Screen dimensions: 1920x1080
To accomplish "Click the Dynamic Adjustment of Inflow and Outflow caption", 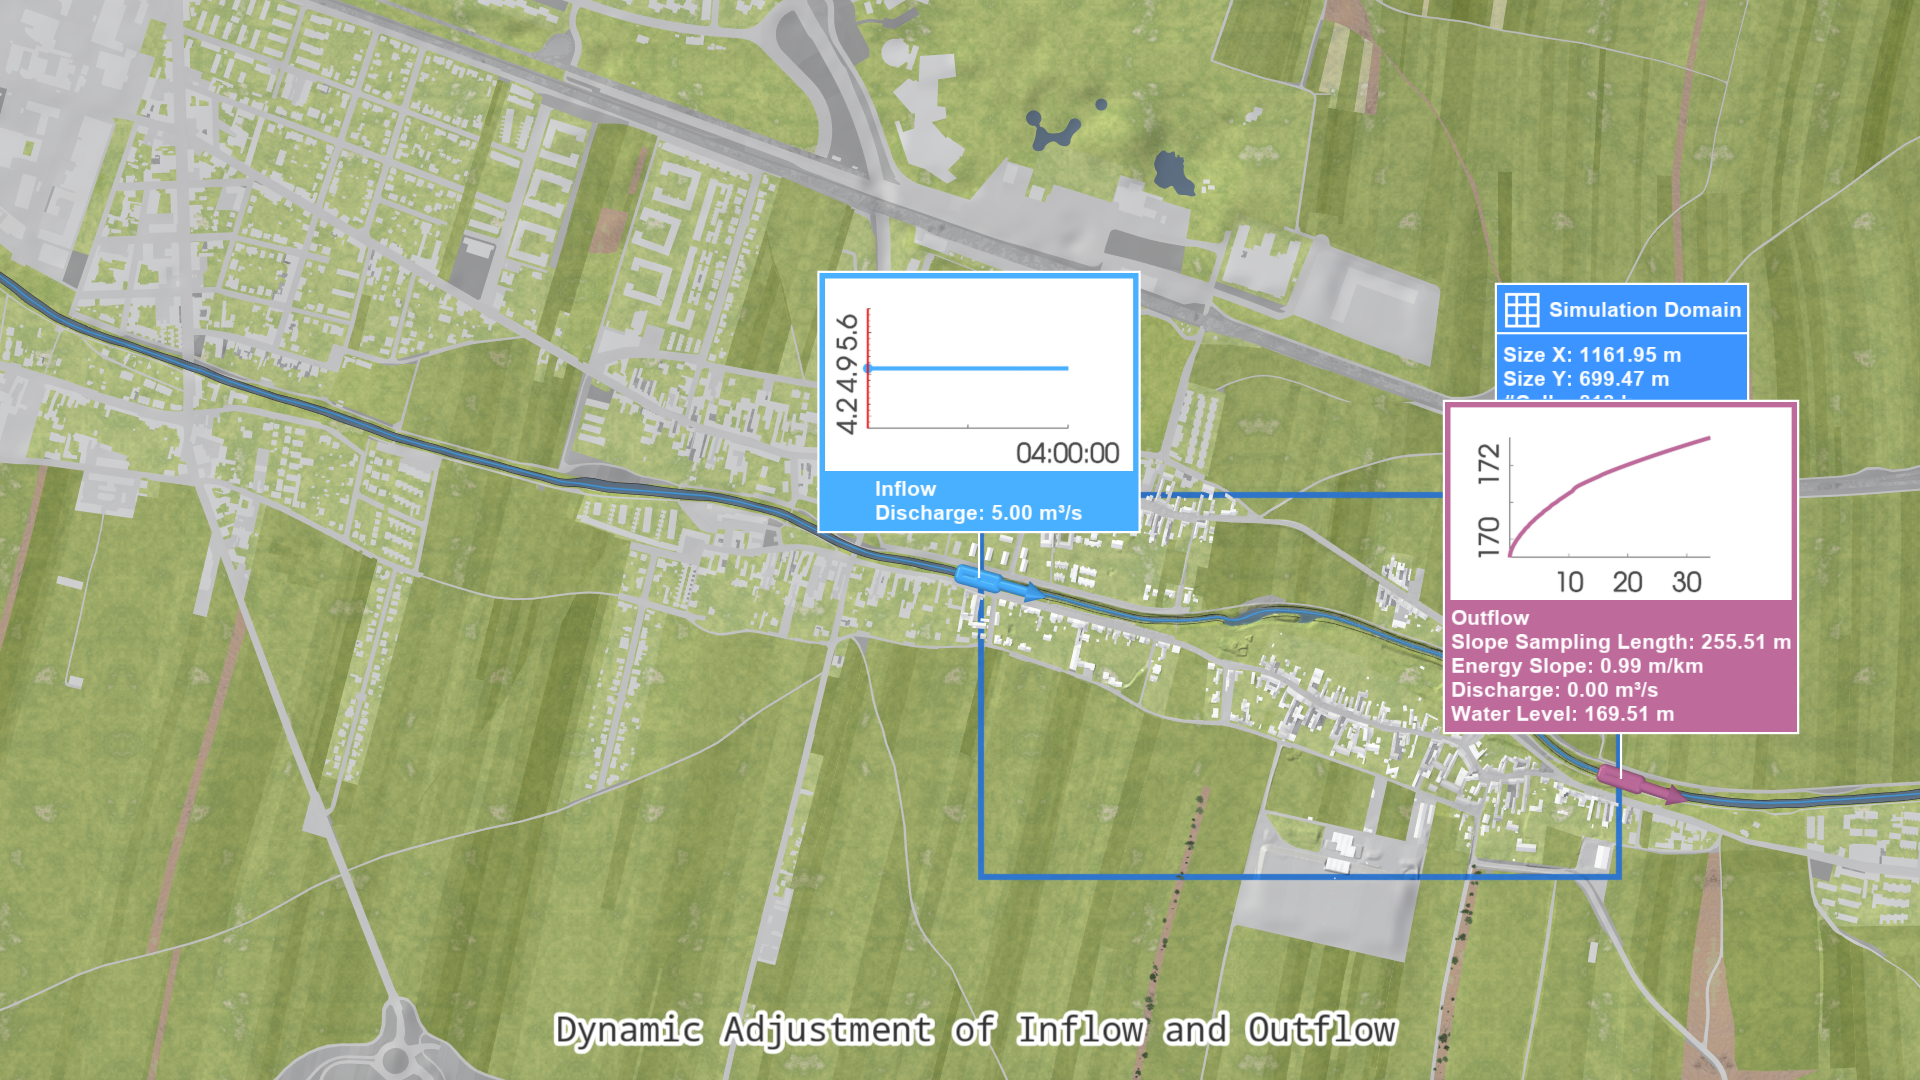I will point(975,1030).
